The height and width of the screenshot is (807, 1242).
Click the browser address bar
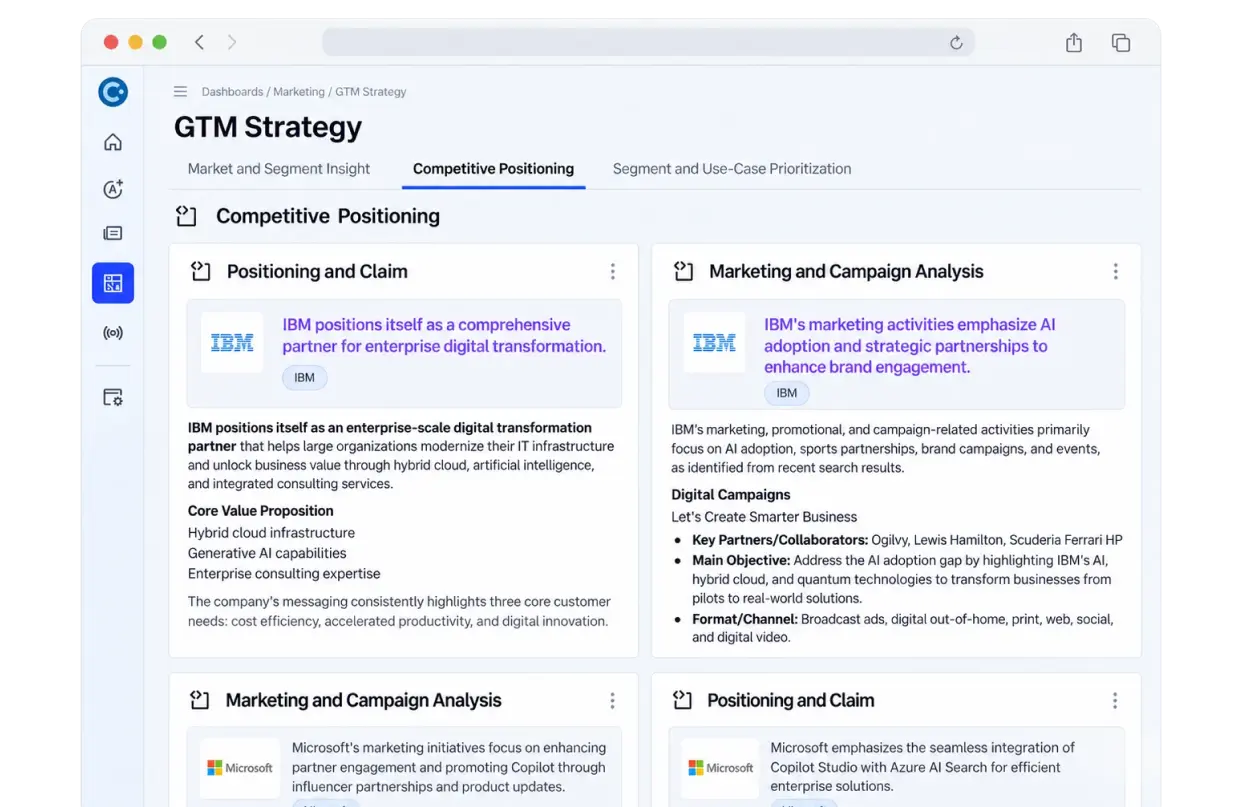click(x=648, y=43)
